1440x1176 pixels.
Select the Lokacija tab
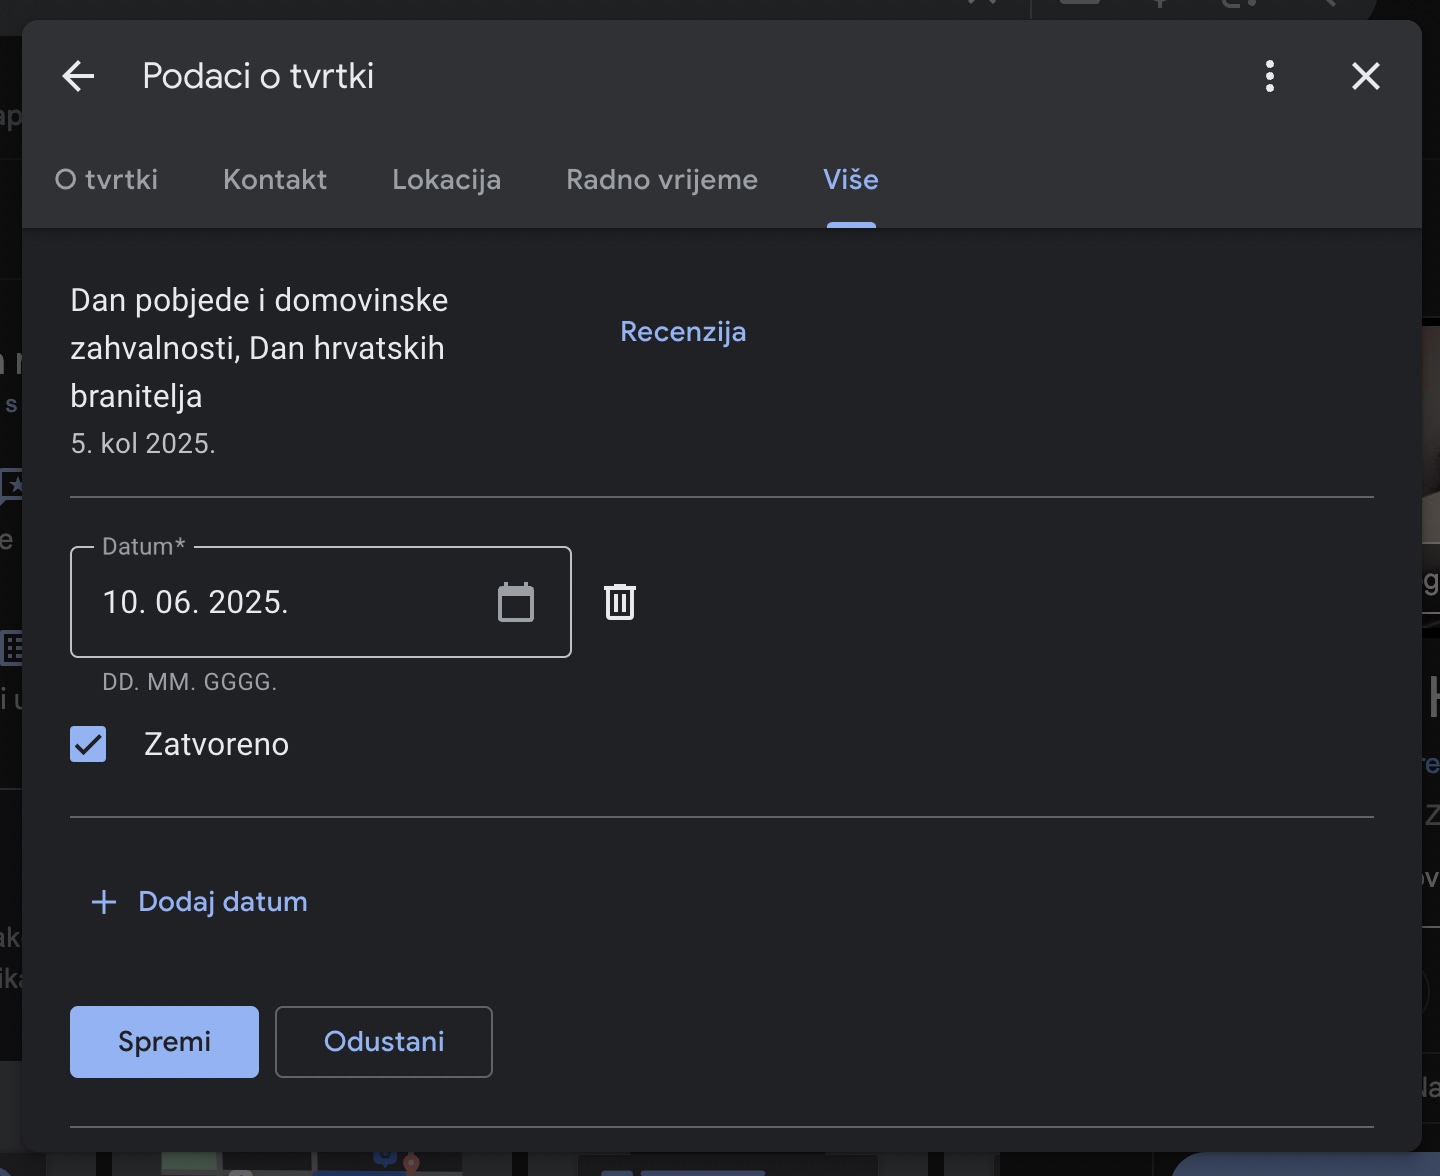point(446,180)
